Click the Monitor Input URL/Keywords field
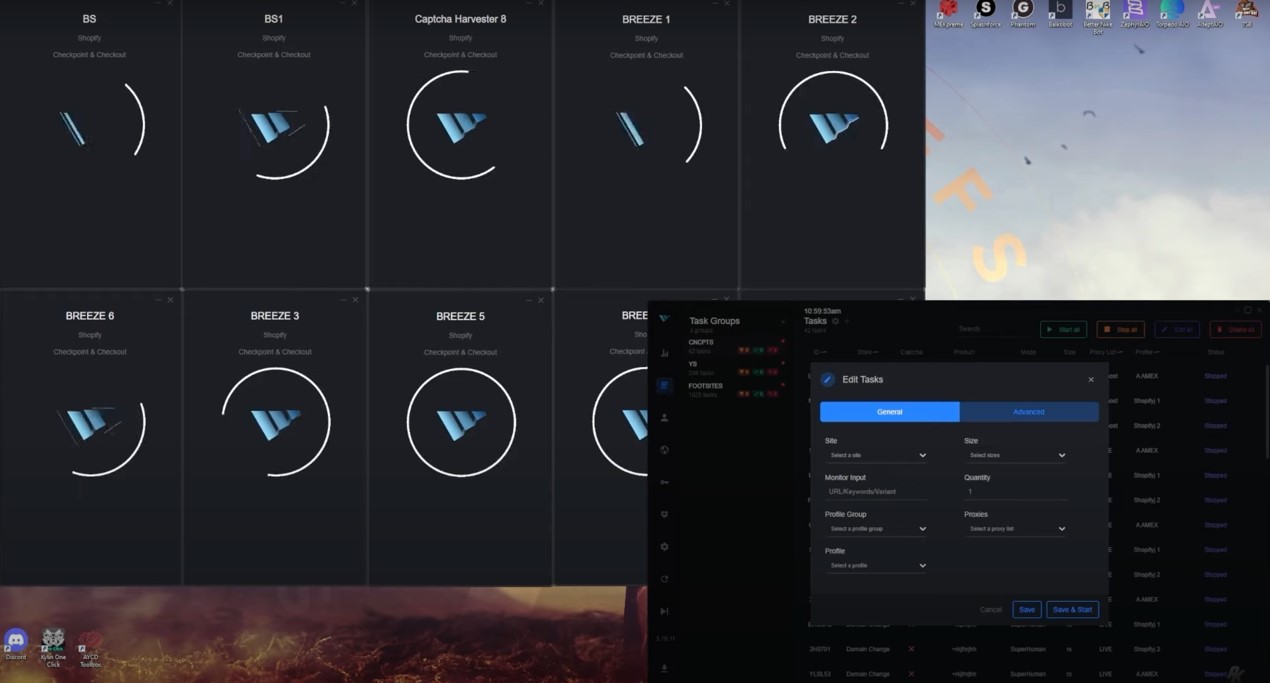The width and height of the screenshot is (1270, 683). pyautogui.click(x=877, y=492)
